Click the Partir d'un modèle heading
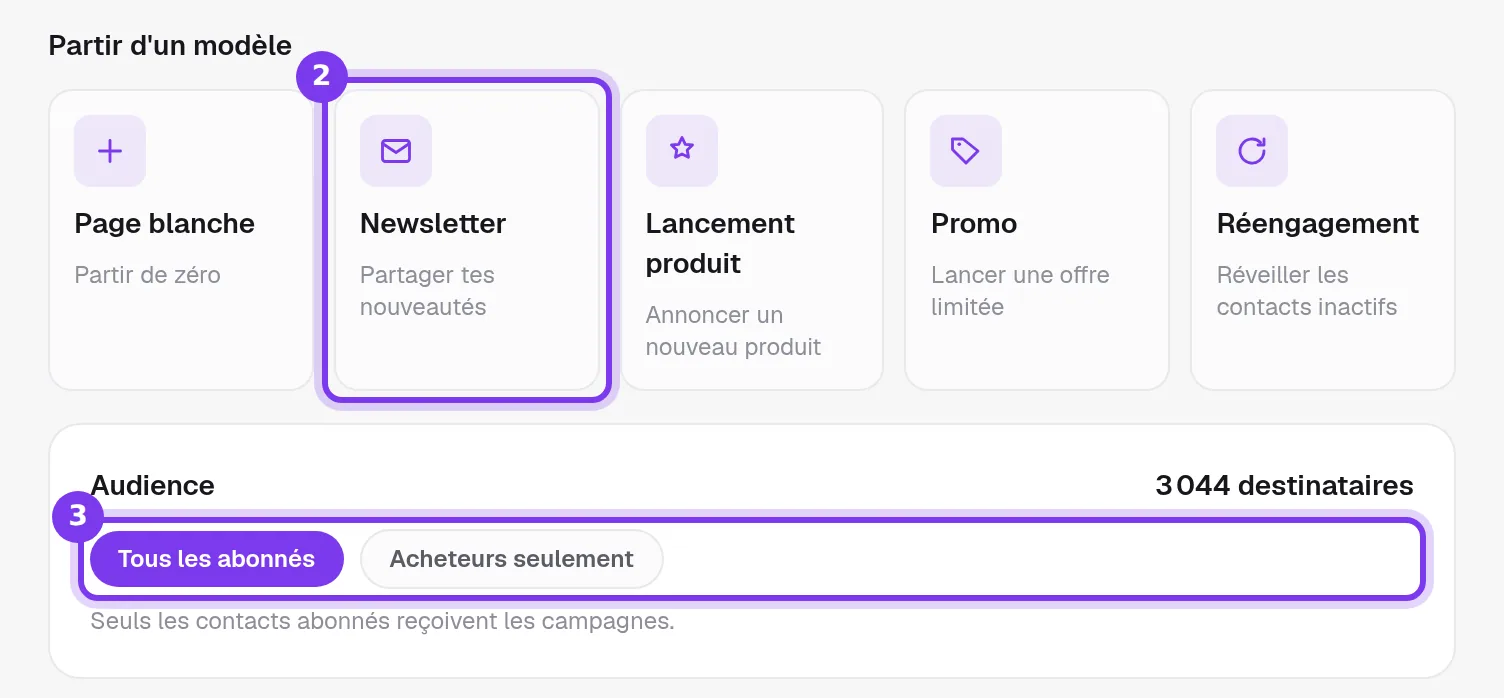Image resolution: width=1504 pixels, height=698 pixels. click(170, 45)
